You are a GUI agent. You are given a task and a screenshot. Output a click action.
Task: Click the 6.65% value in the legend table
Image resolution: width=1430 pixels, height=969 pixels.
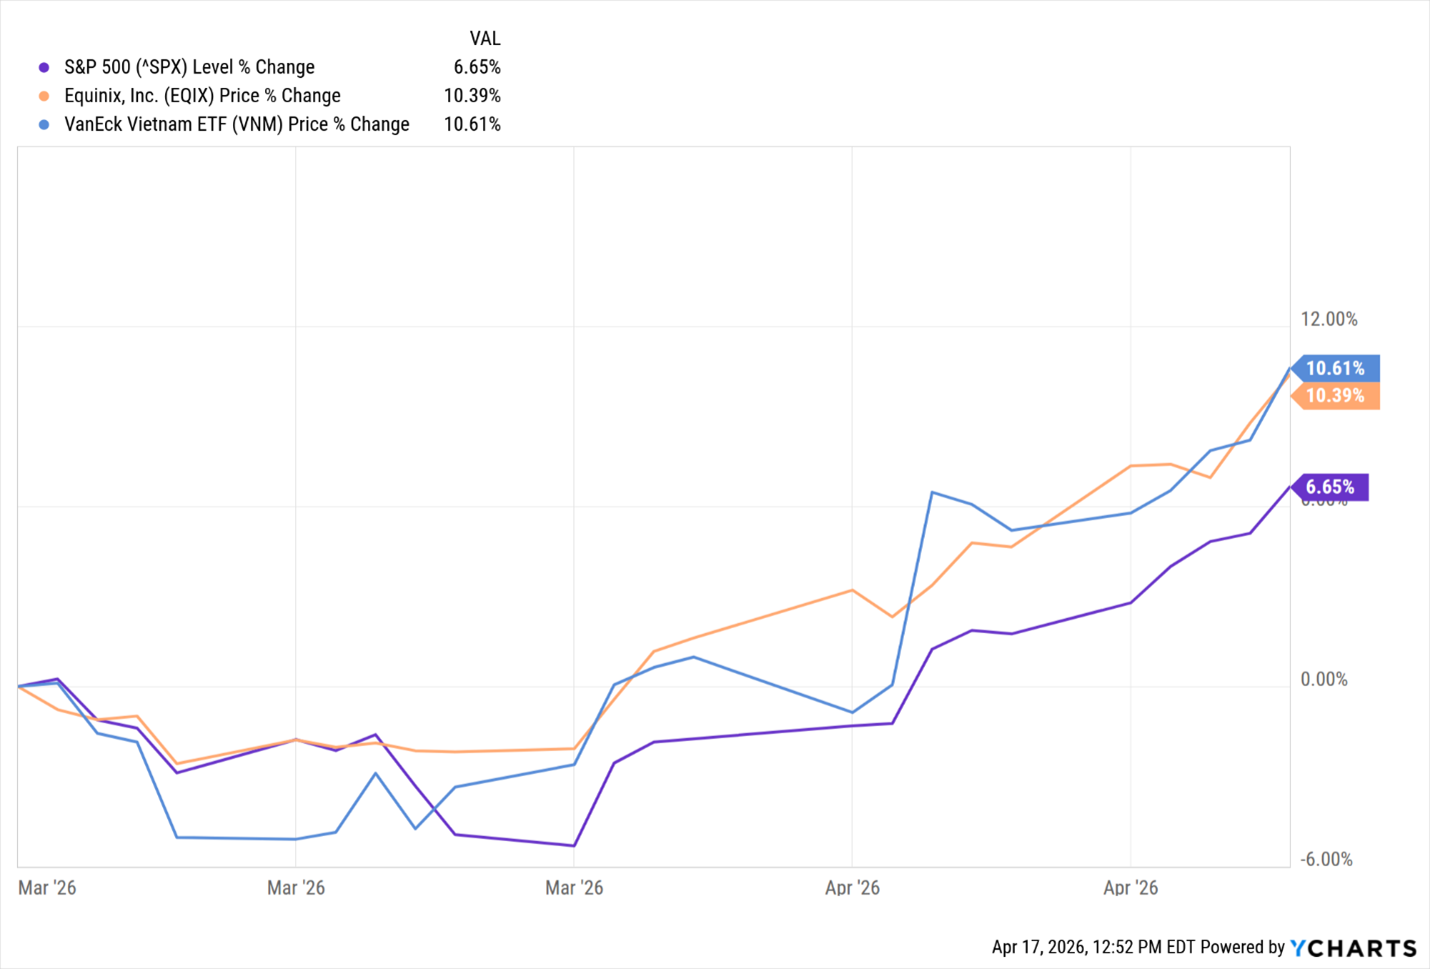pos(477,67)
